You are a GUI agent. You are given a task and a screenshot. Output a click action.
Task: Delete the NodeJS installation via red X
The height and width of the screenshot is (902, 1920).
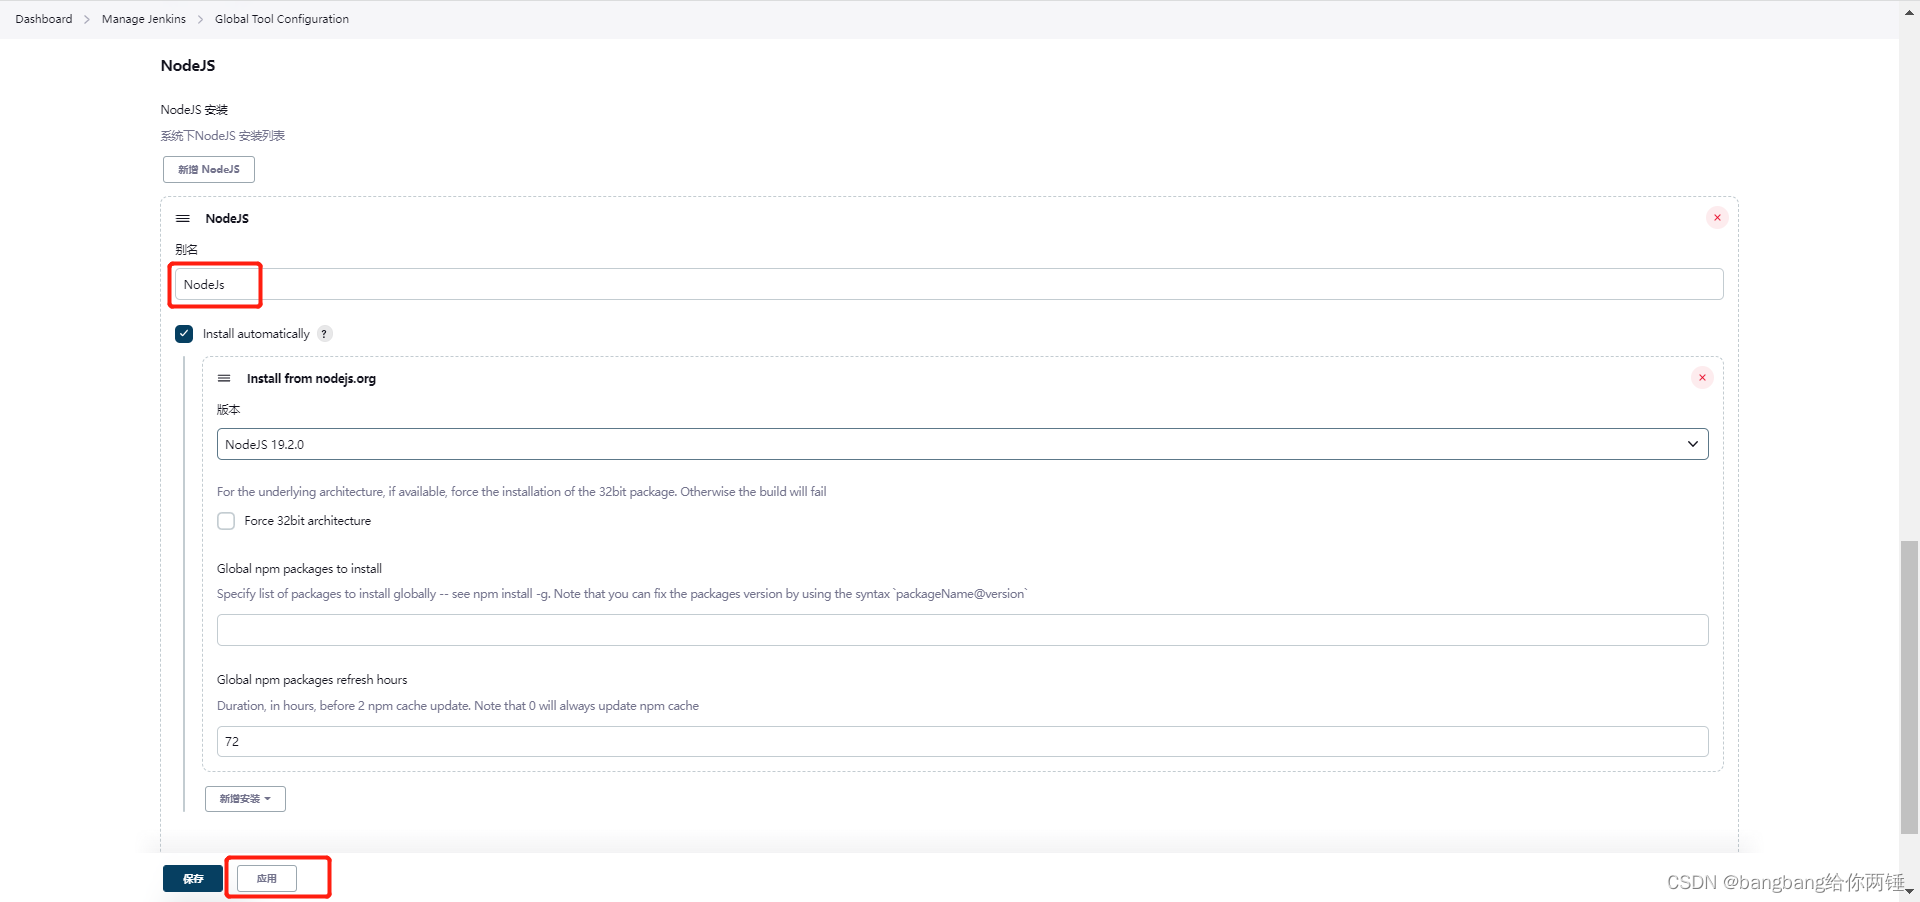click(x=1717, y=217)
